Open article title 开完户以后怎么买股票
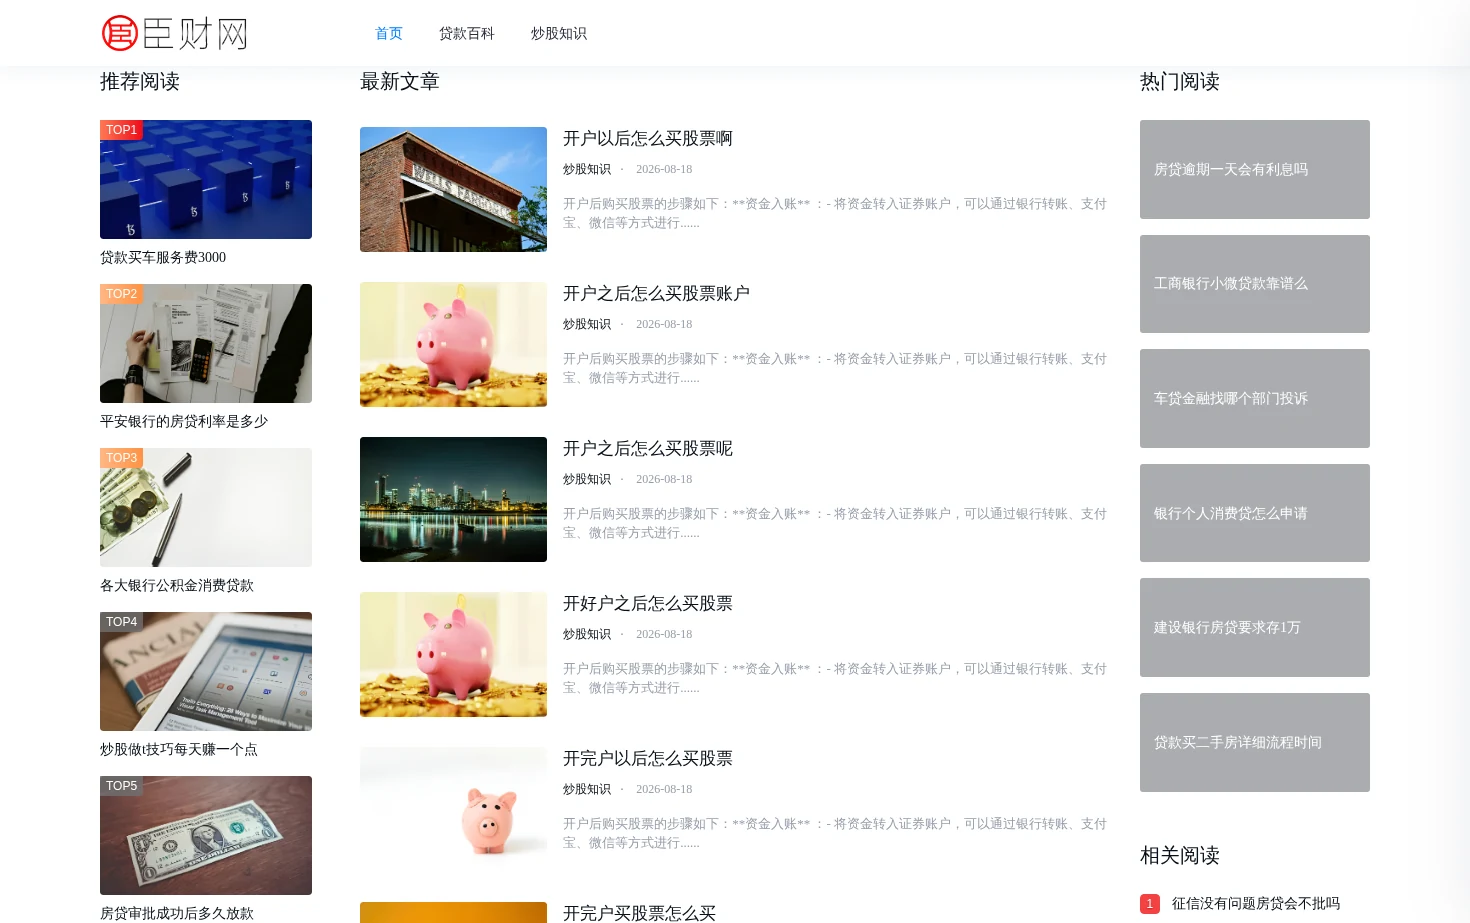 (x=648, y=759)
